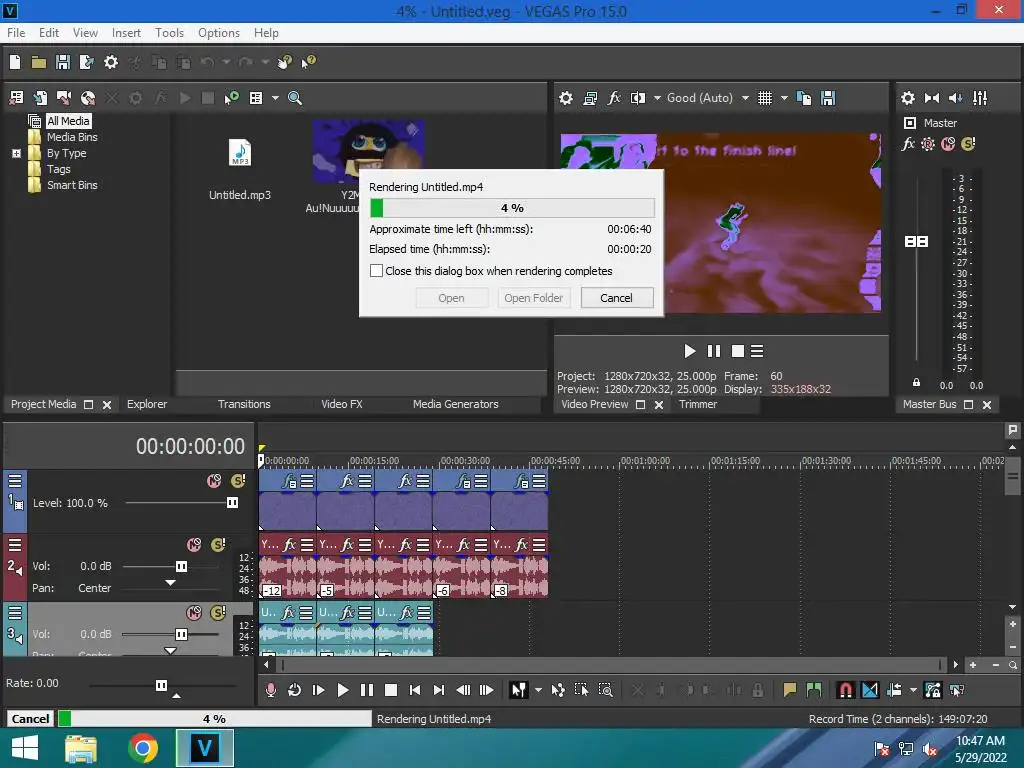
Task: Open the Options menu
Action: [x=219, y=33]
